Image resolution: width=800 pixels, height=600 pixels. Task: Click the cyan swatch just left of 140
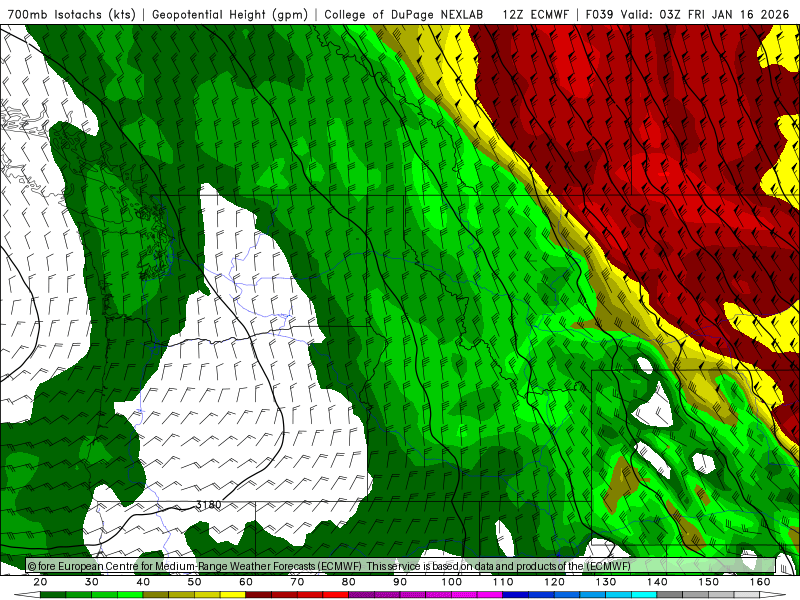coord(644,595)
